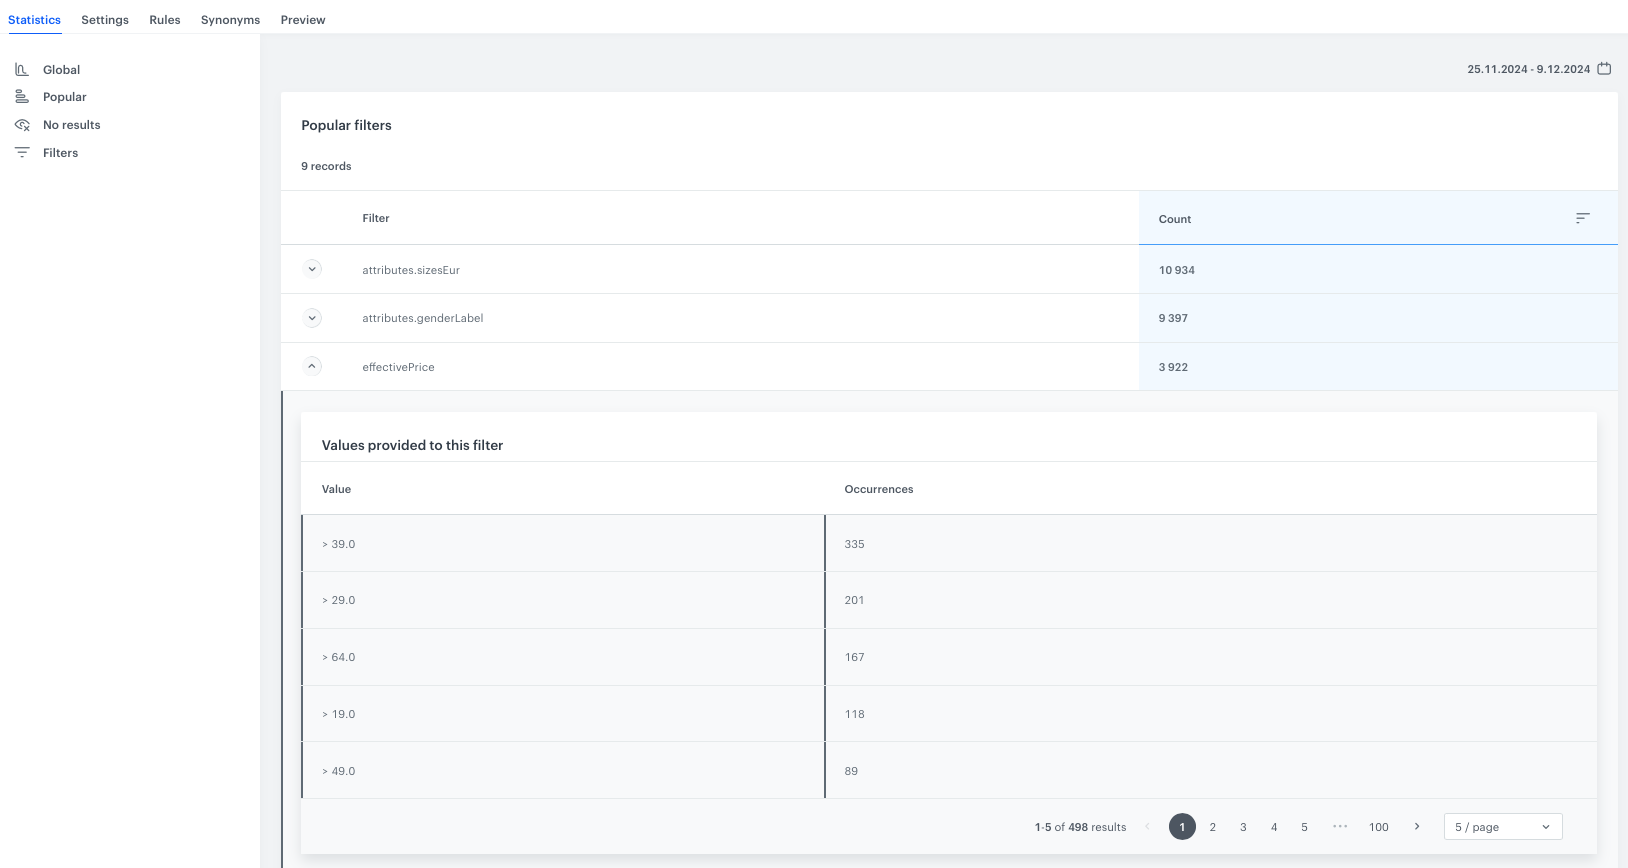Viewport: 1628px width, 868px height.
Task: Go to next page using arrow
Action: coord(1417,827)
